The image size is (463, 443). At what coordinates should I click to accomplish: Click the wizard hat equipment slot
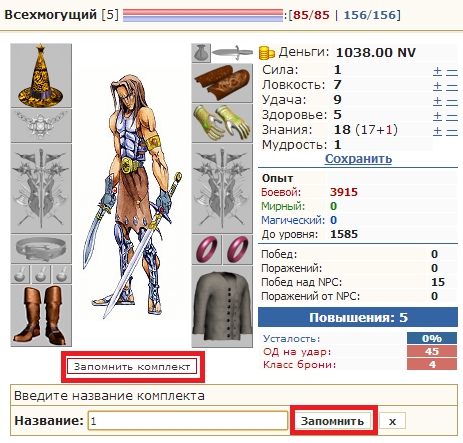41,75
